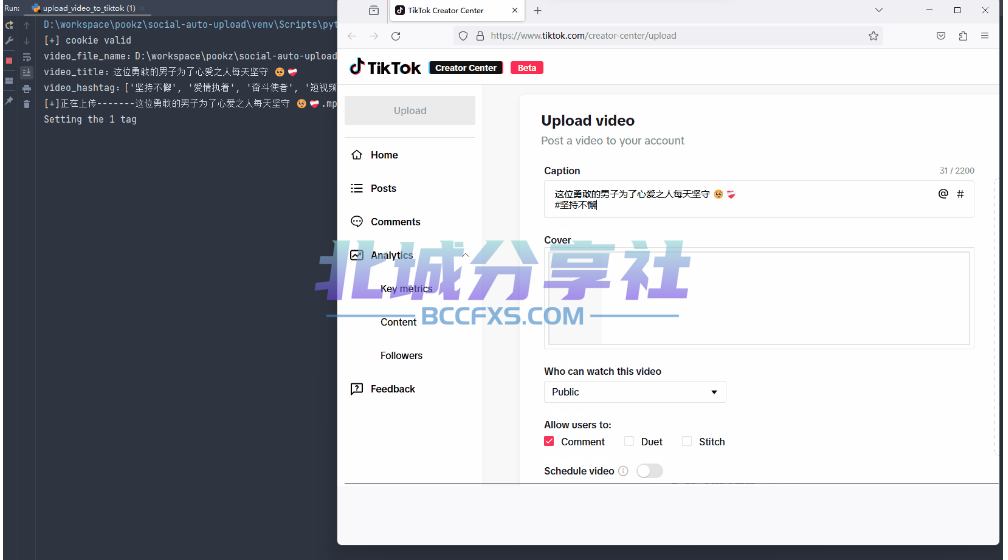Close the TikTok Creator Center browser tab

(514, 10)
